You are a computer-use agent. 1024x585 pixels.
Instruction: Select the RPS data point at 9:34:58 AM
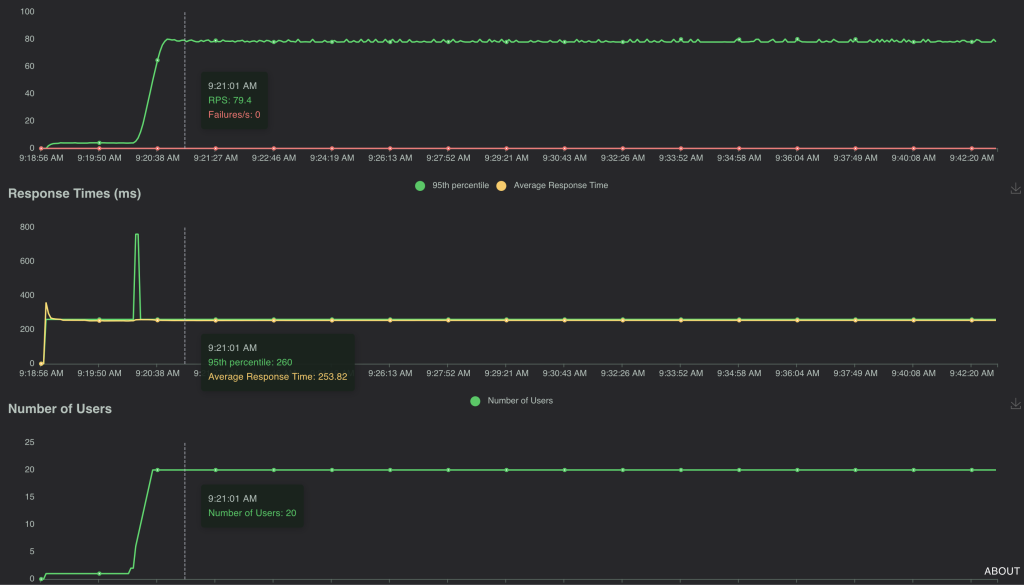tap(739, 40)
